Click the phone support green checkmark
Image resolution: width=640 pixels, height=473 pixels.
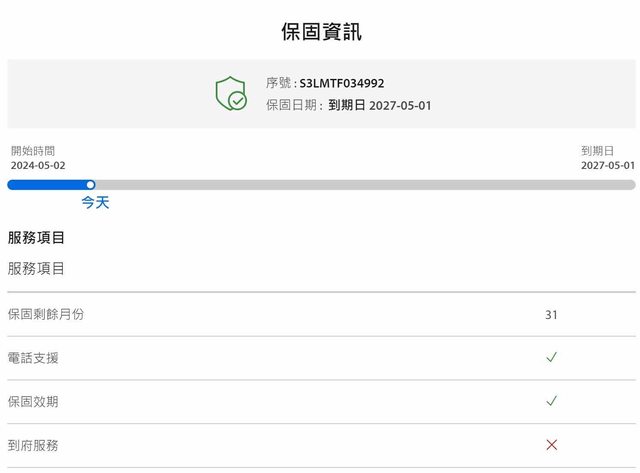click(551, 357)
